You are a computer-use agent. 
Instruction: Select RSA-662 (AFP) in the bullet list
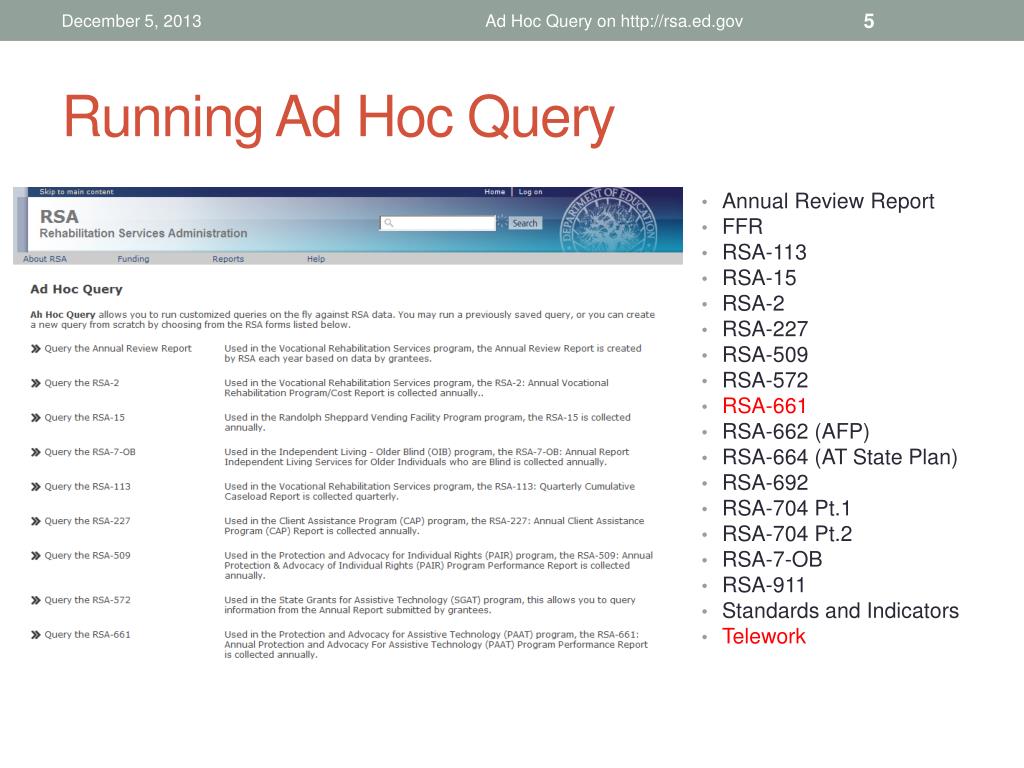795,432
